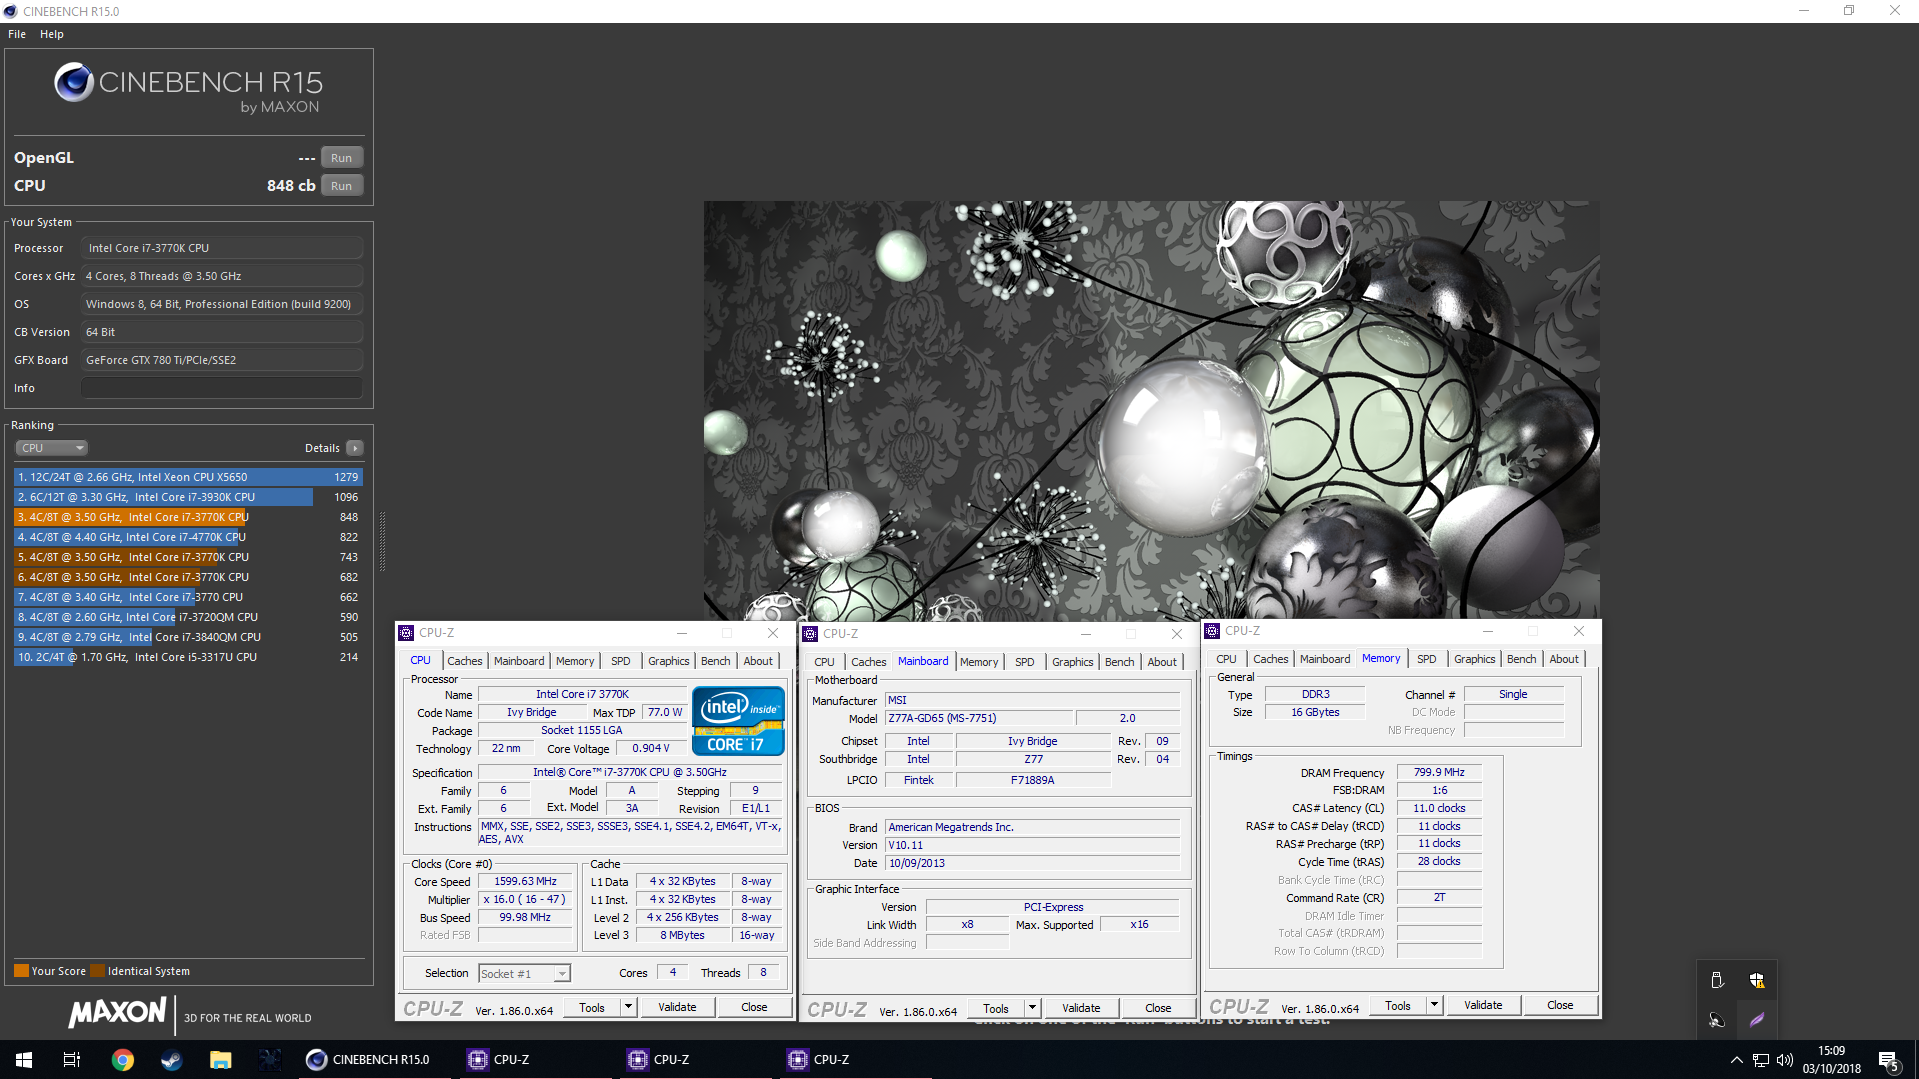Click the CINEBENCH rendered scene image
1919x1079 pixels.
click(x=1151, y=410)
